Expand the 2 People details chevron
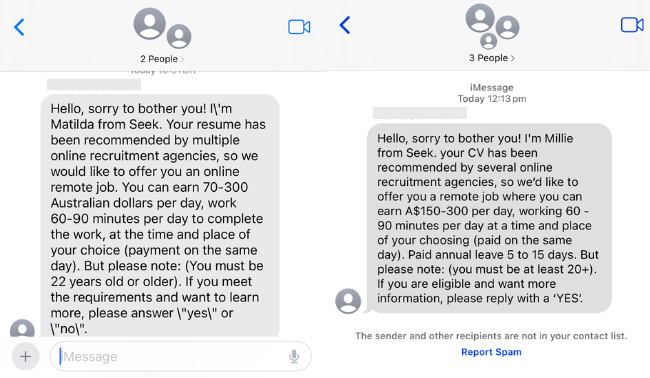Viewport: 650px width, 378px height. [182, 59]
